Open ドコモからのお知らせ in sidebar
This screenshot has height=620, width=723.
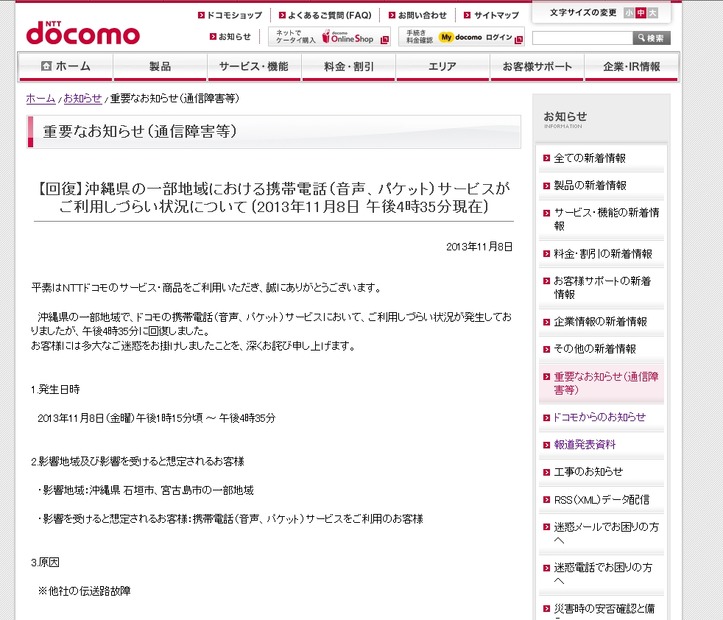coord(601,417)
